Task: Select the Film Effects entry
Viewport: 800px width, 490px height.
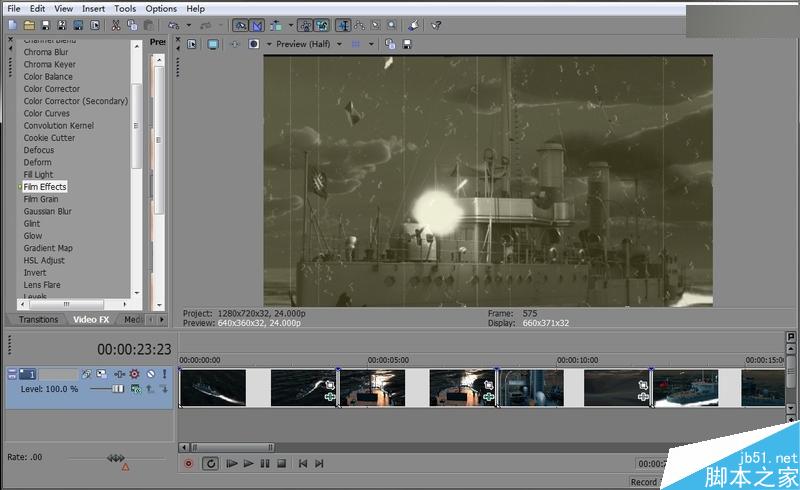Action: point(45,187)
